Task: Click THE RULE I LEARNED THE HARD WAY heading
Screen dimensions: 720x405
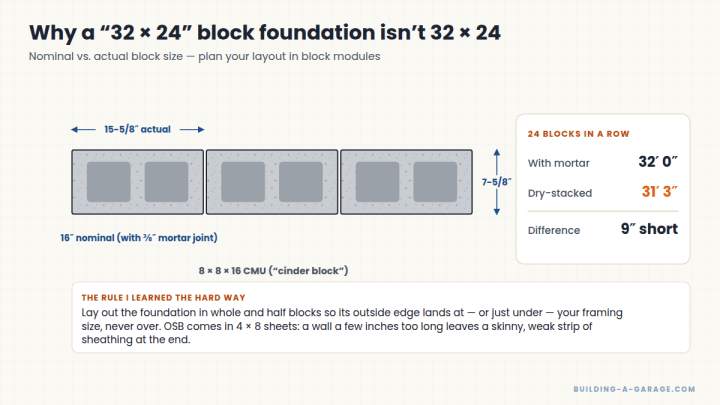Action: 163,298
